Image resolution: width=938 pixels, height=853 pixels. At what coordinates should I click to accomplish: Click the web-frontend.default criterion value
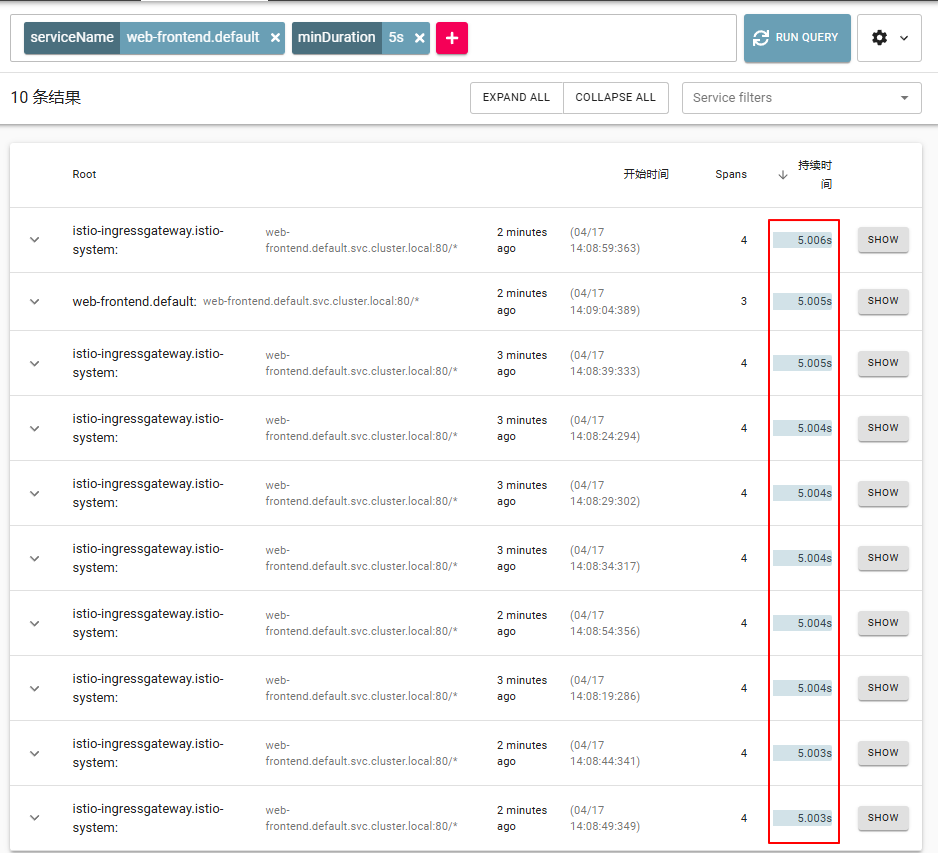pyautogui.click(x=193, y=38)
